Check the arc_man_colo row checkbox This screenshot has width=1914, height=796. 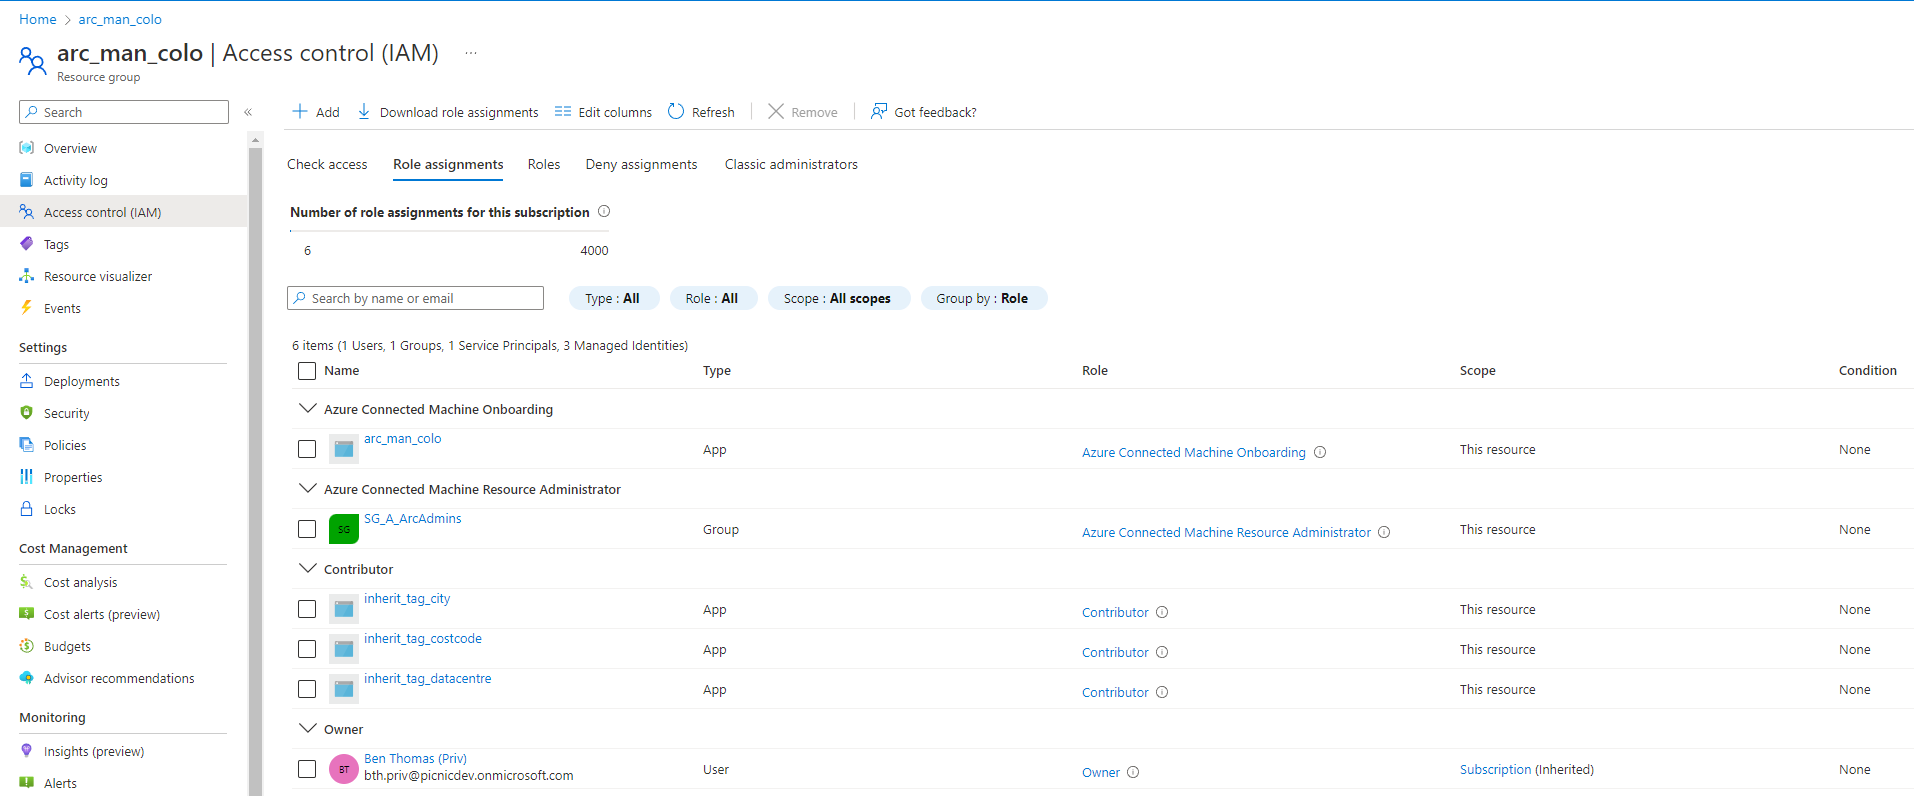(307, 449)
